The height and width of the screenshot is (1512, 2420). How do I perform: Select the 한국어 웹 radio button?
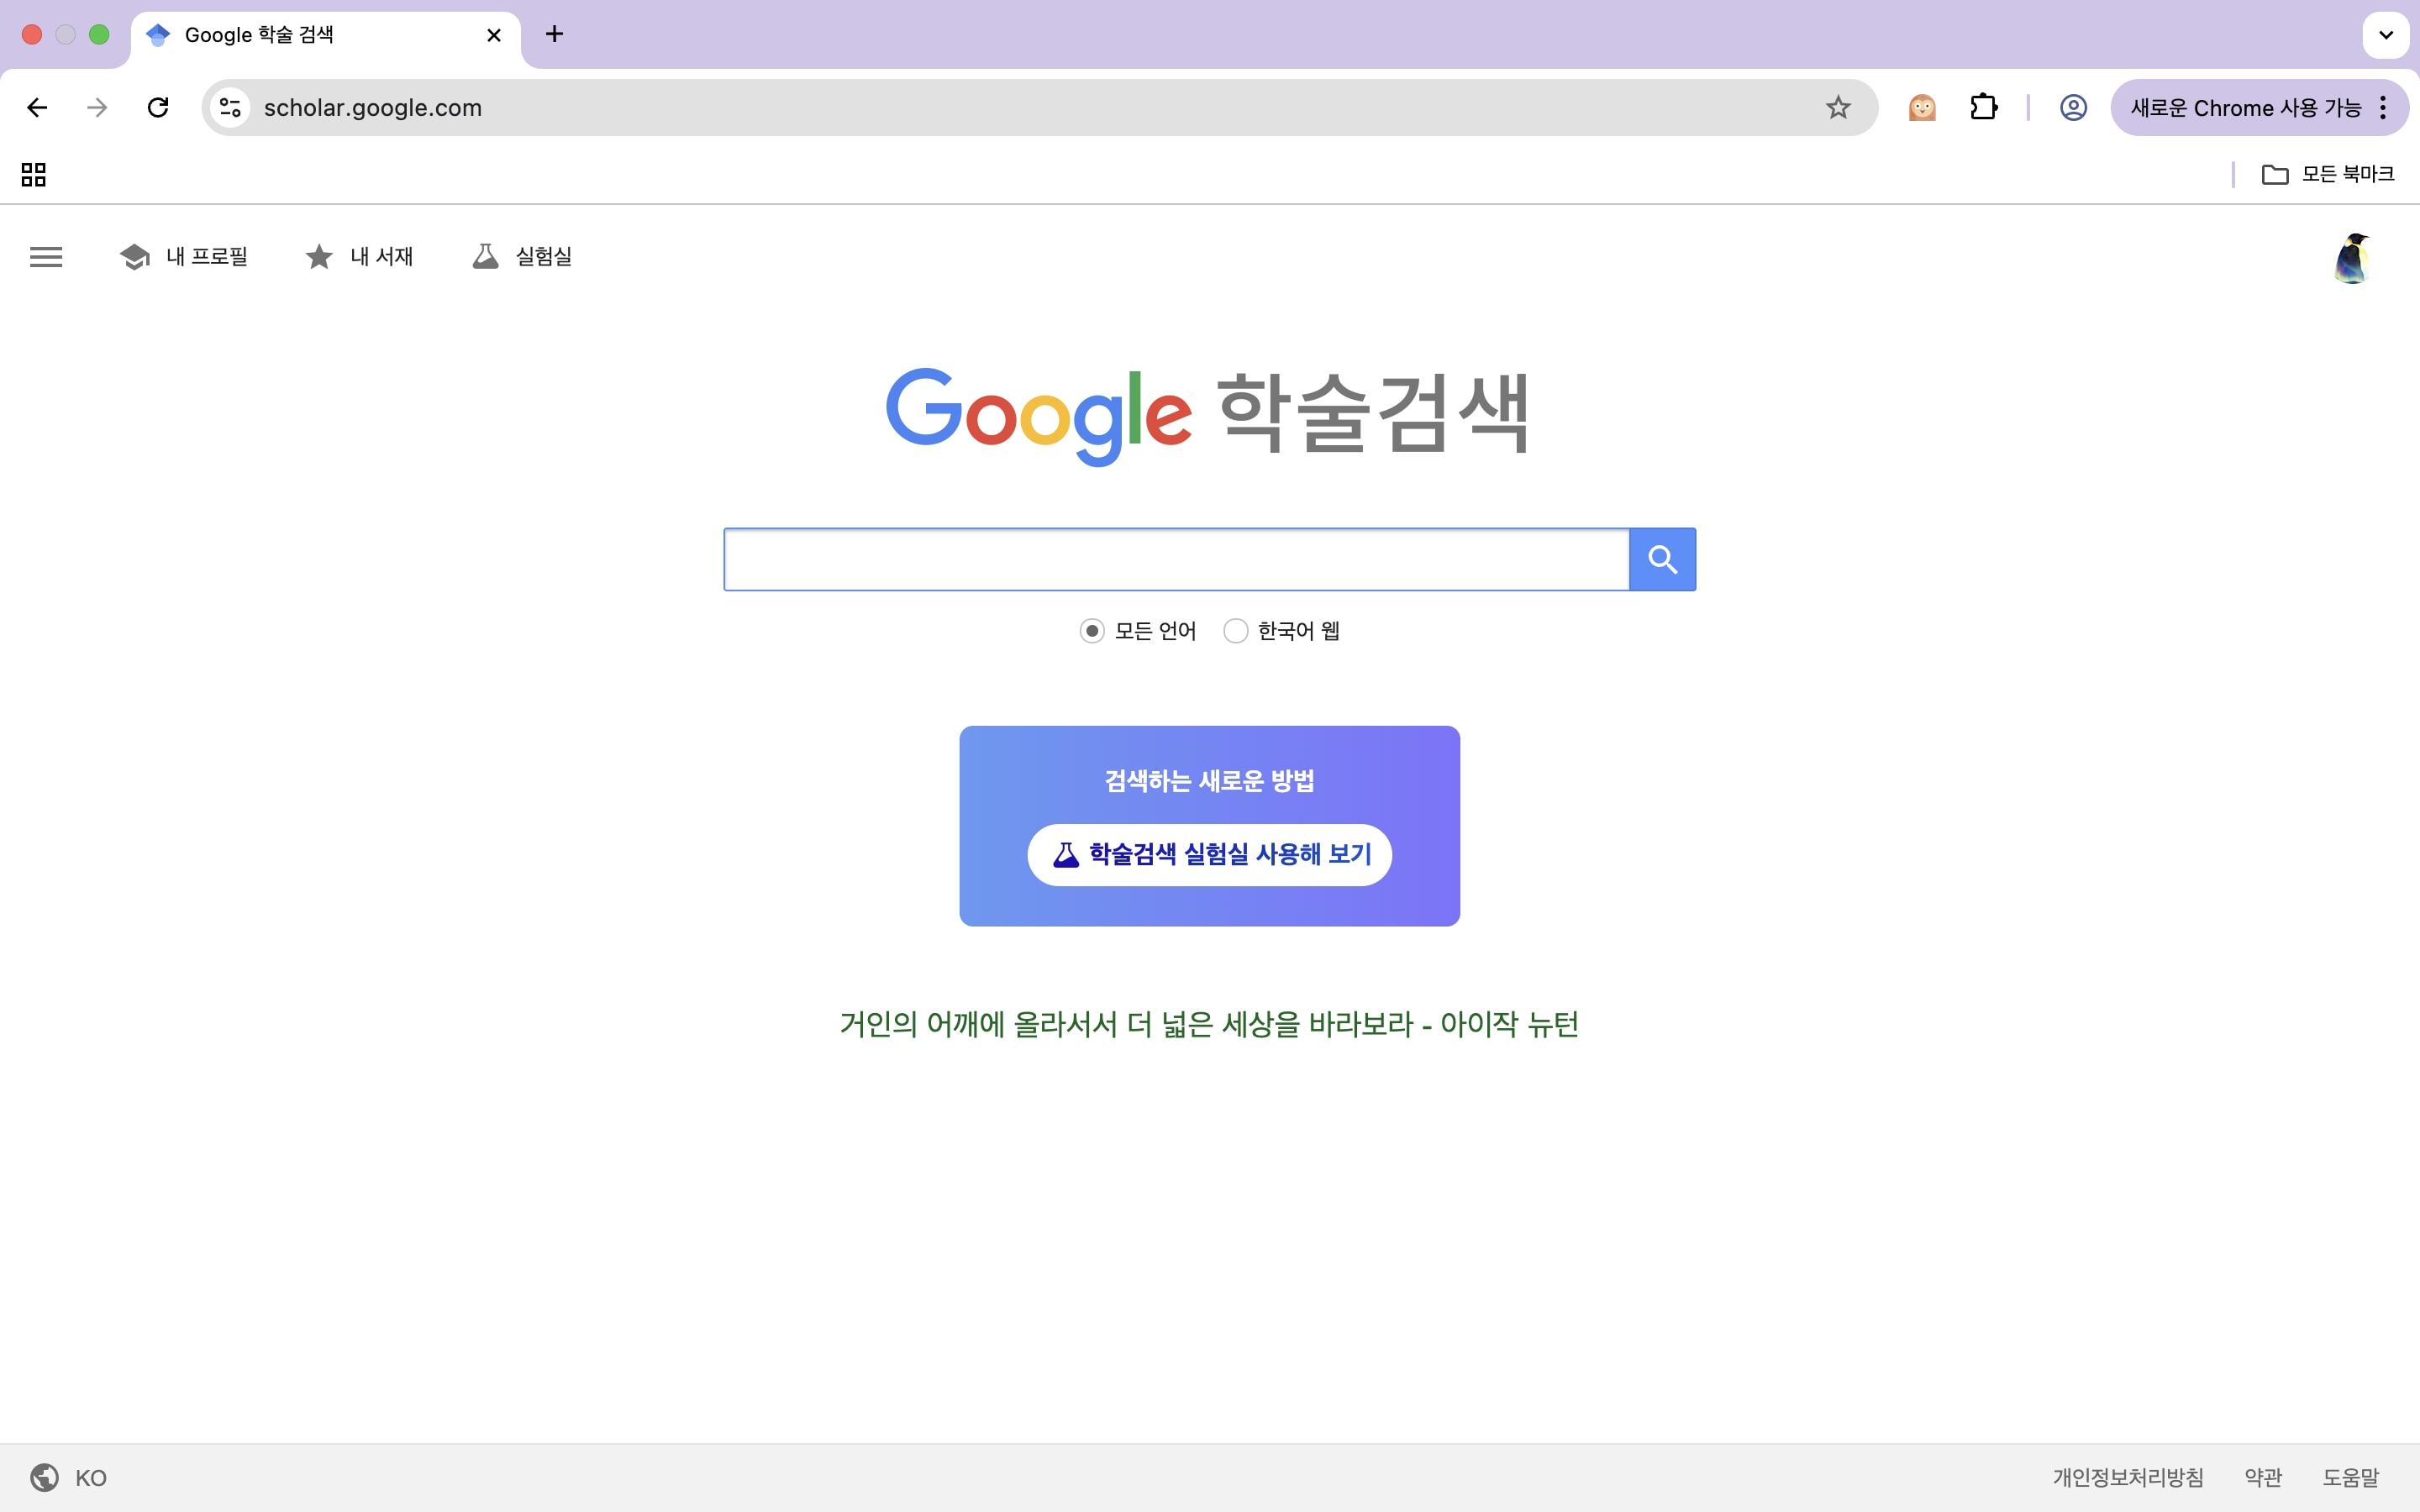tap(1235, 630)
